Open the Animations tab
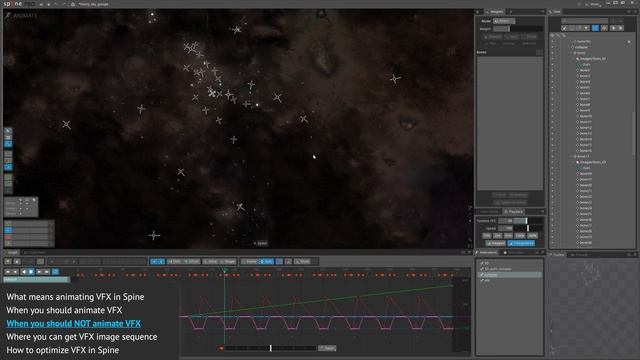 [487, 253]
